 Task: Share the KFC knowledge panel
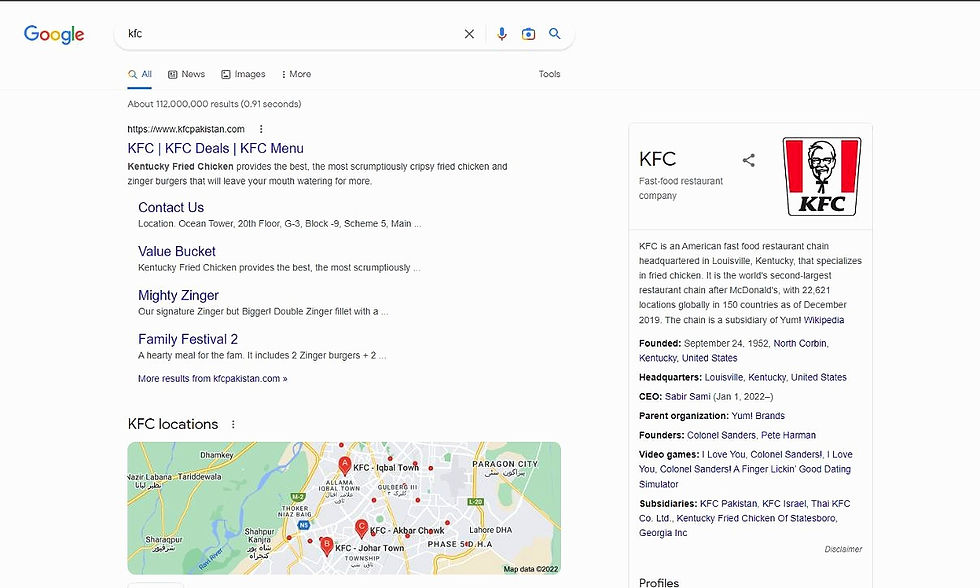(x=749, y=161)
